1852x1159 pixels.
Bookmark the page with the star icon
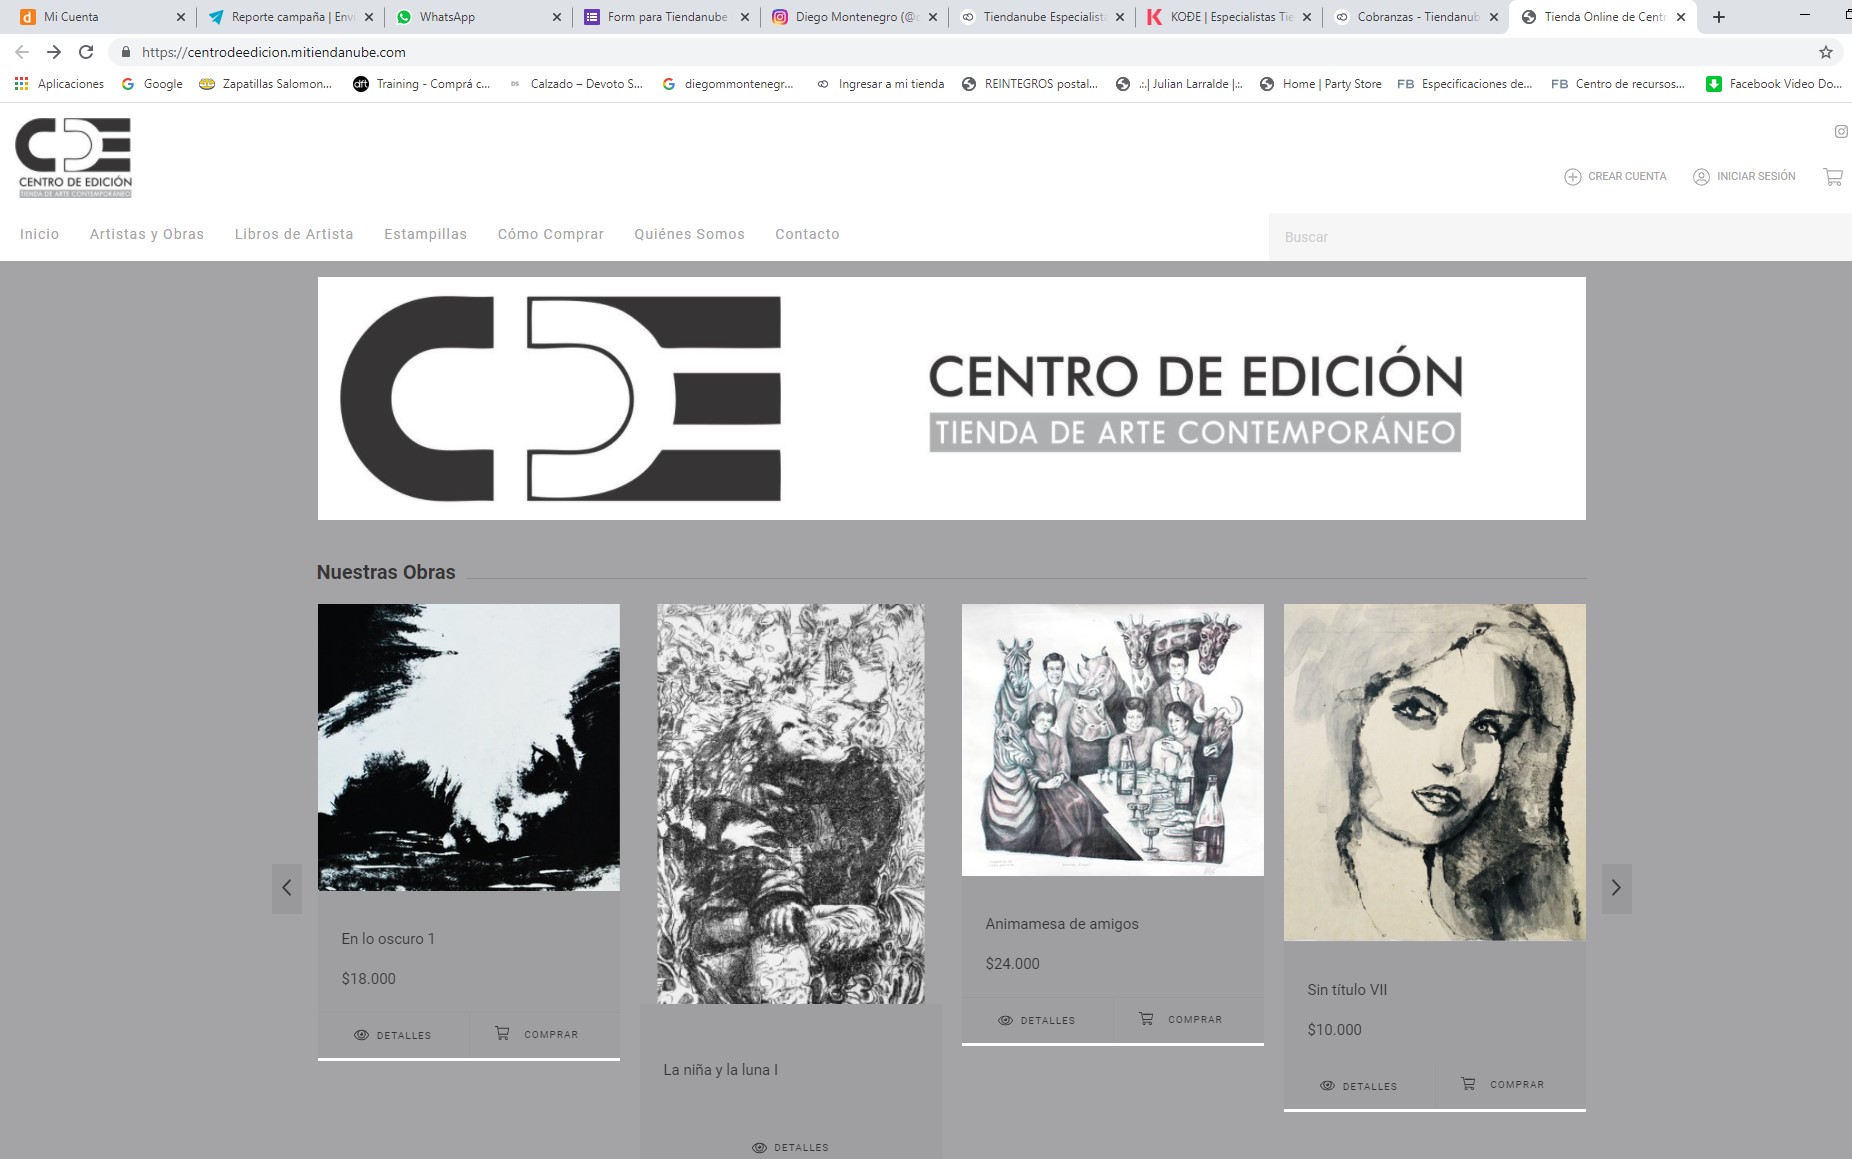[x=1827, y=51]
